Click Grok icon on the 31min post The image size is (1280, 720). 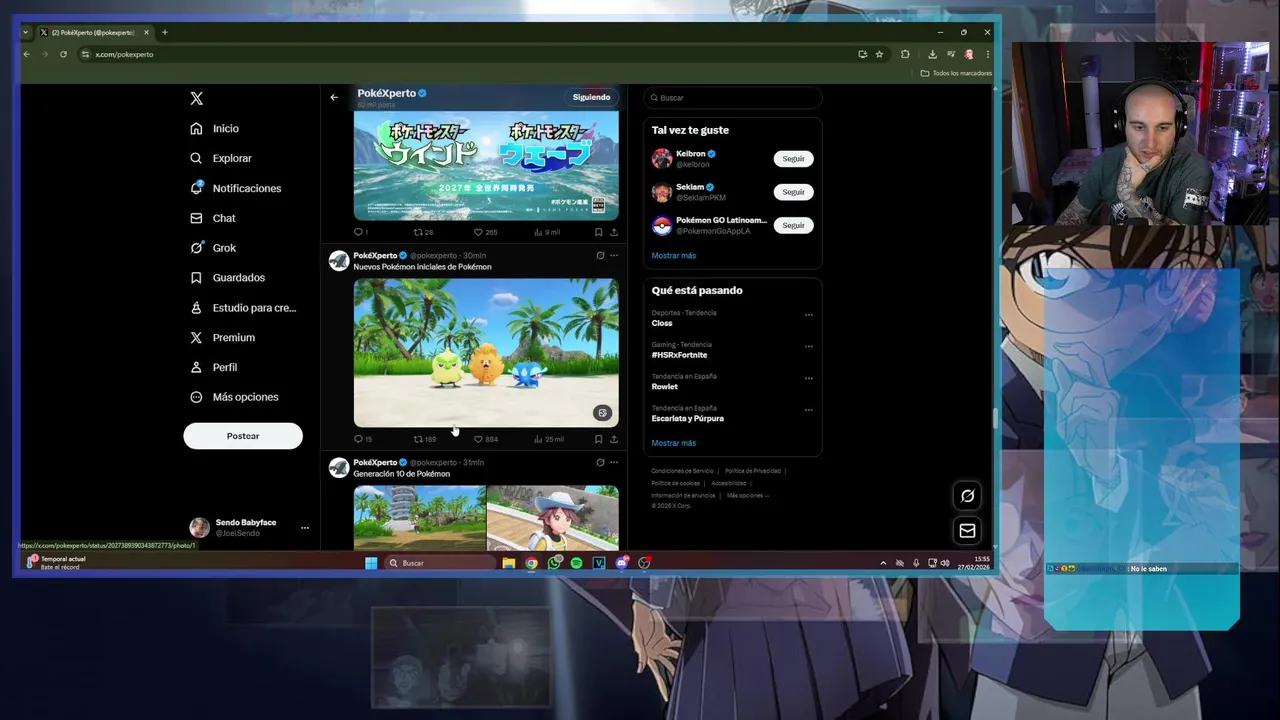tap(600, 462)
